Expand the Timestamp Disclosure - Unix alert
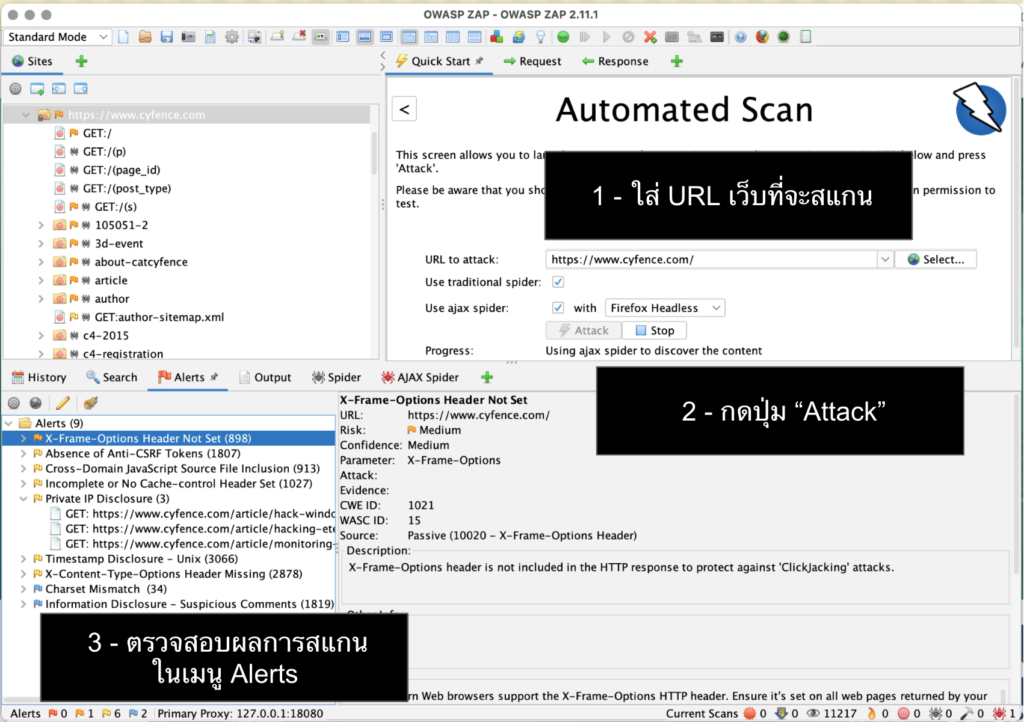This screenshot has height=722, width=1024. click(x=24, y=559)
